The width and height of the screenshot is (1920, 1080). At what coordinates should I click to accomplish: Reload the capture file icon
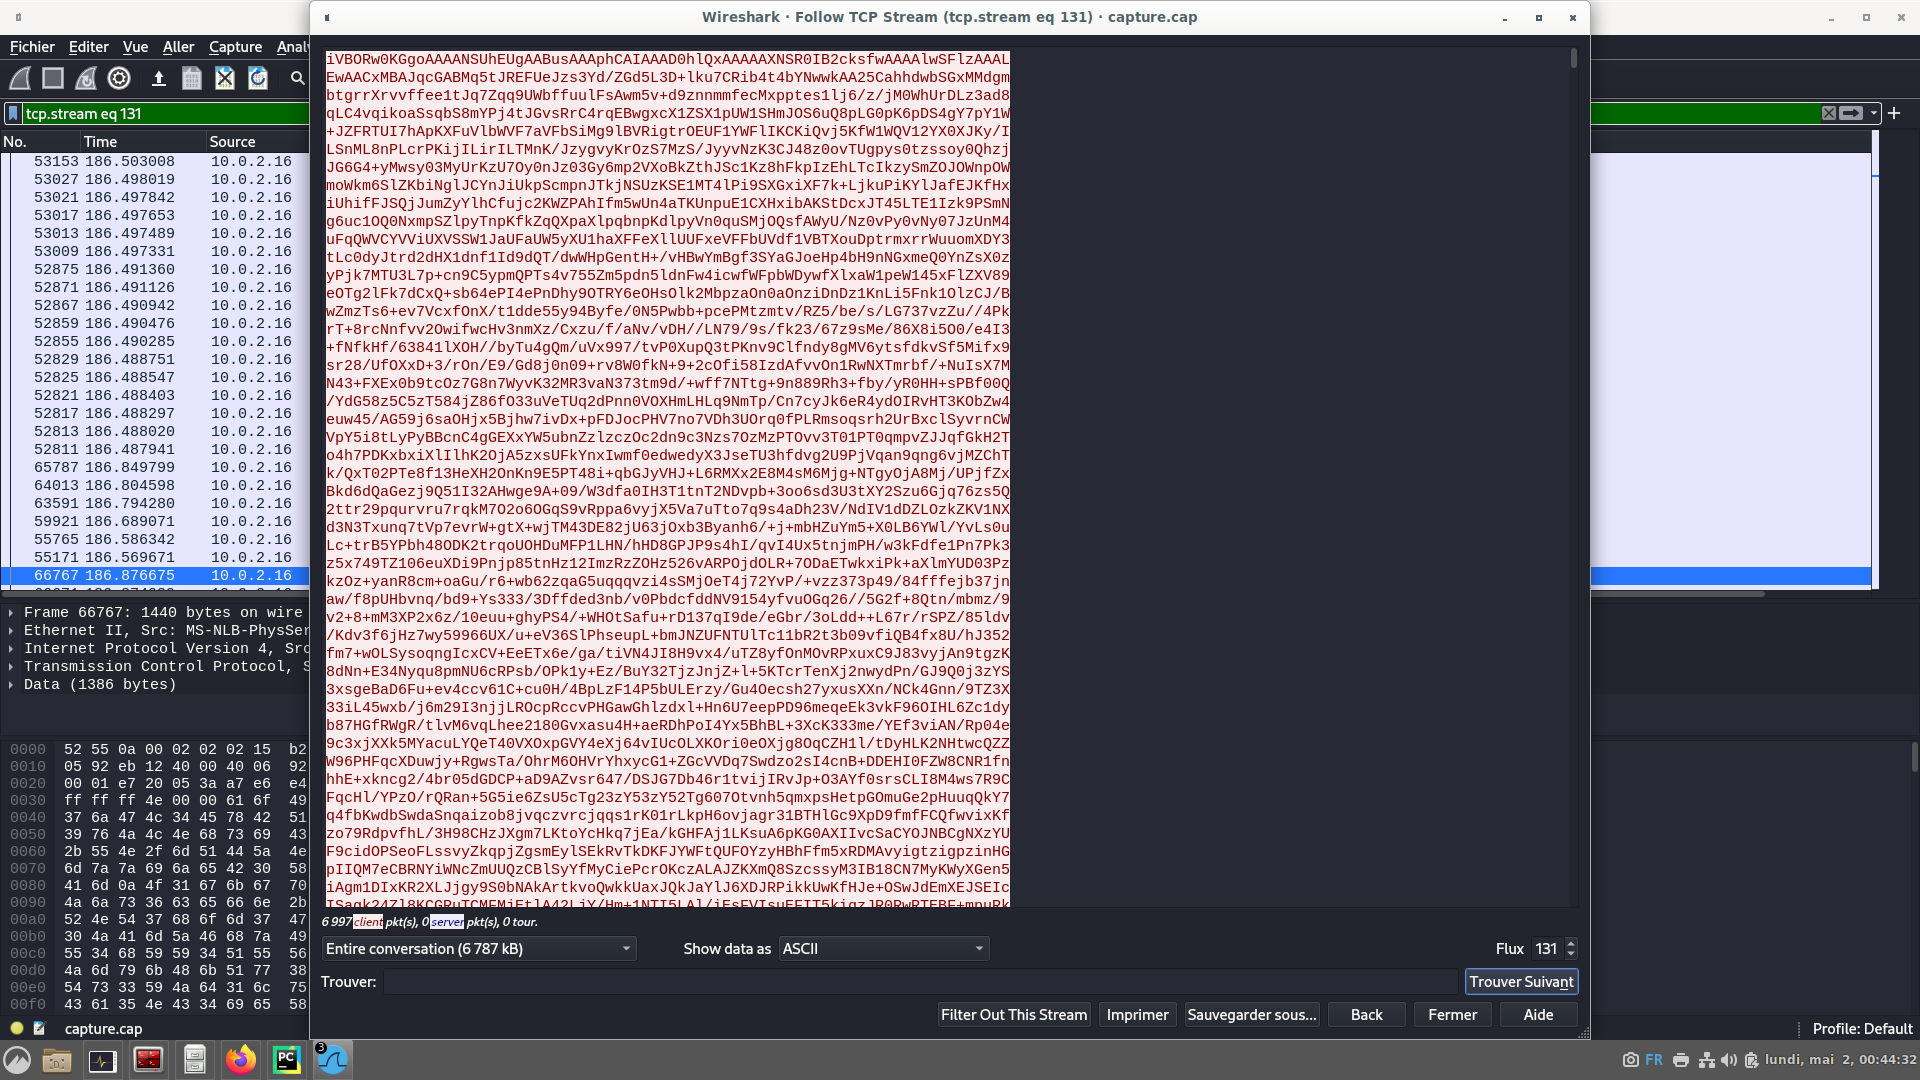[258, 78]
